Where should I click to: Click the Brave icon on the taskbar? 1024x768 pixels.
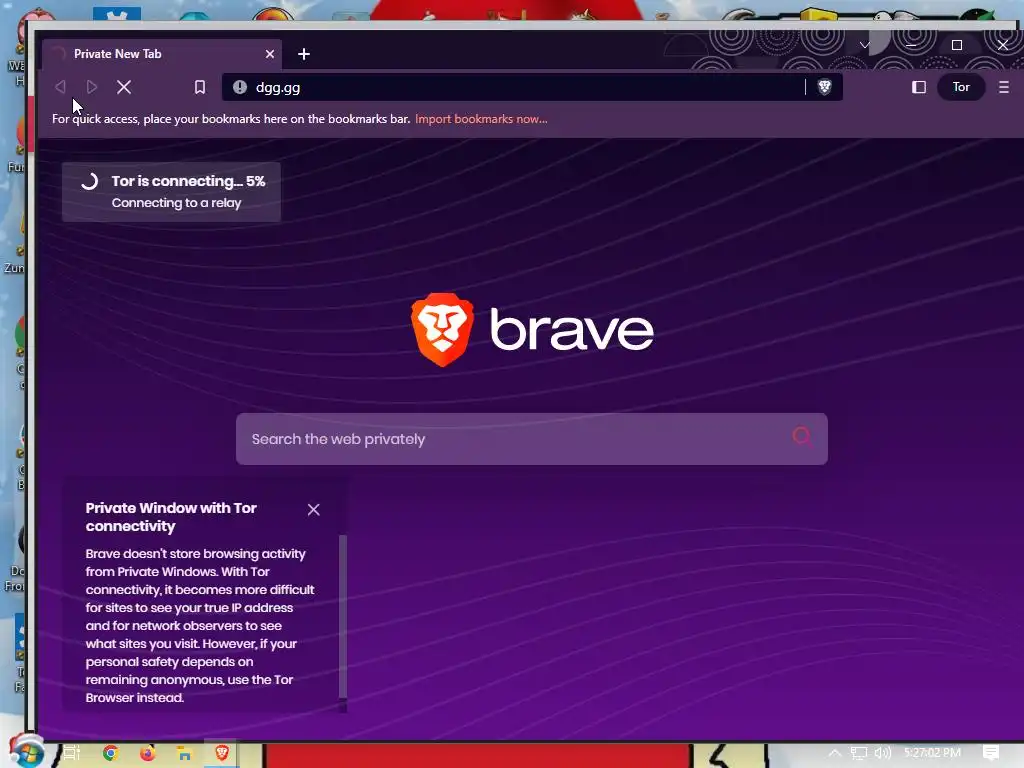point(222,753)
